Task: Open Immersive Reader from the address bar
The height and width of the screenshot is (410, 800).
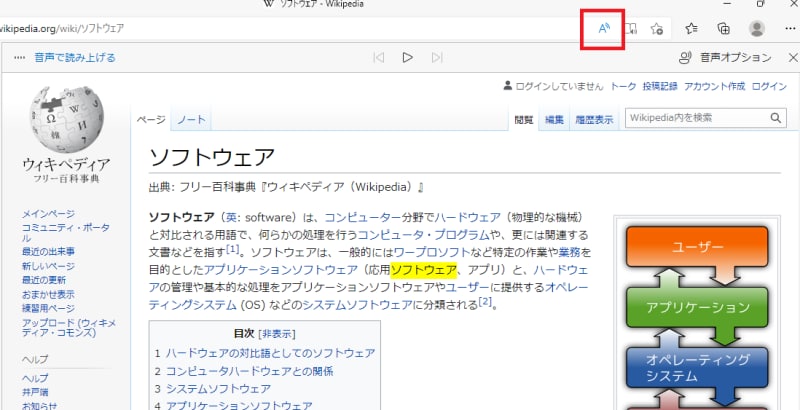Action: [x=631, y=29]
